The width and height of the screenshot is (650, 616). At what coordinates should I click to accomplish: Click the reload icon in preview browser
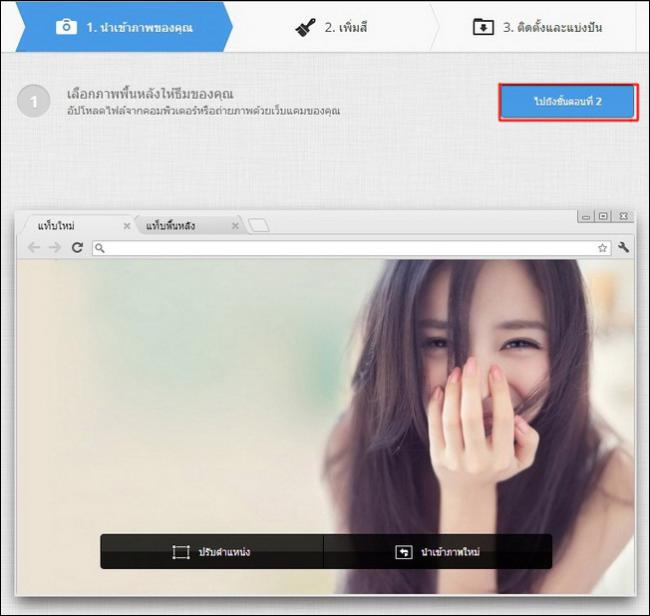coord(77,247)
